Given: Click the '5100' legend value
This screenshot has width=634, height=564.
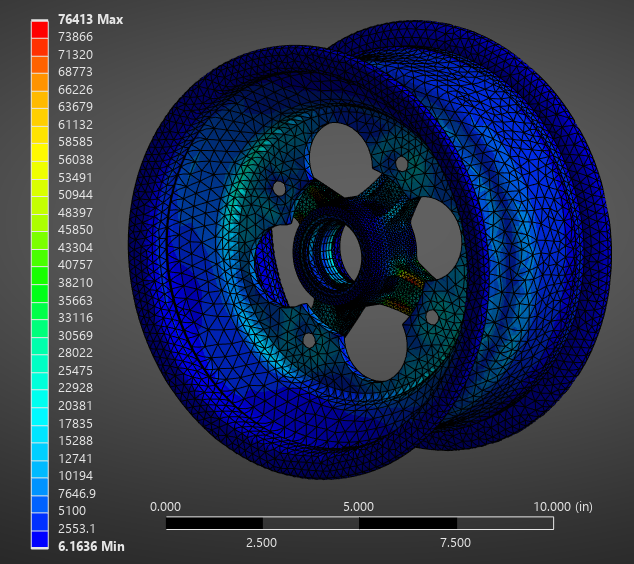Looking at the screenshot, I should tap(72, 511).
